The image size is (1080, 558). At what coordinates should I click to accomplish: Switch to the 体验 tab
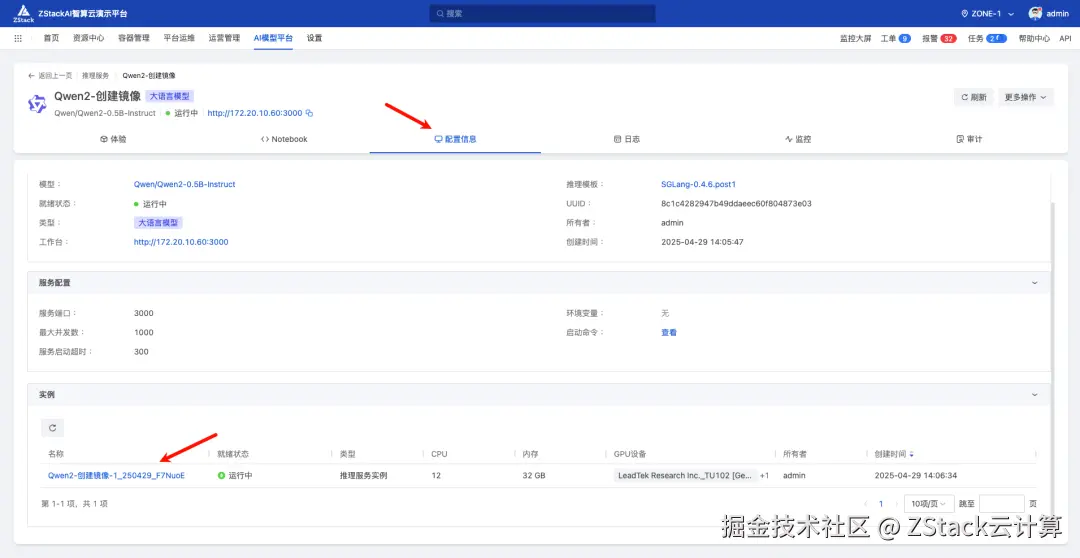click(x=113, y=139)
